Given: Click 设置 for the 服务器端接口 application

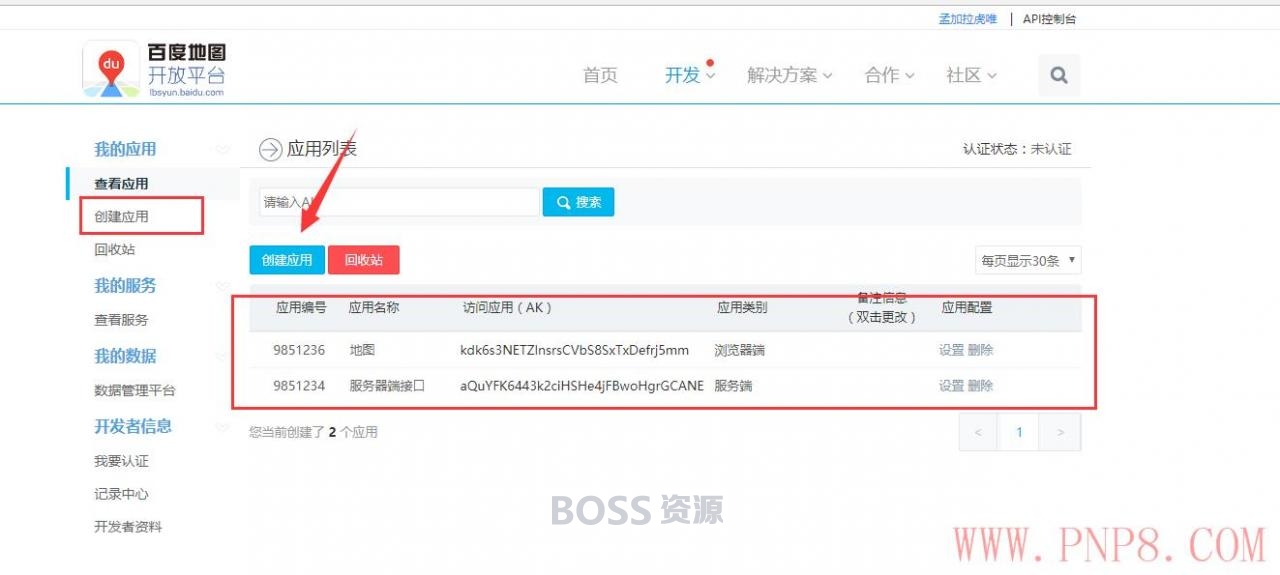Looking at the screenshot, I should point(951,385).
